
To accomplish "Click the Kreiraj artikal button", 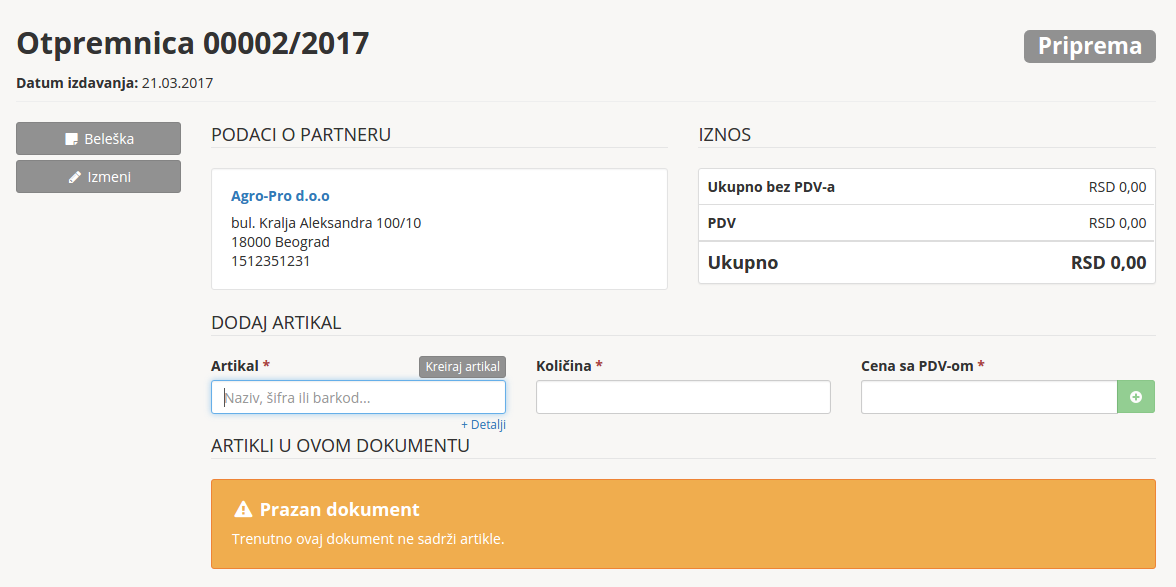I will click(x=462, y=367).
